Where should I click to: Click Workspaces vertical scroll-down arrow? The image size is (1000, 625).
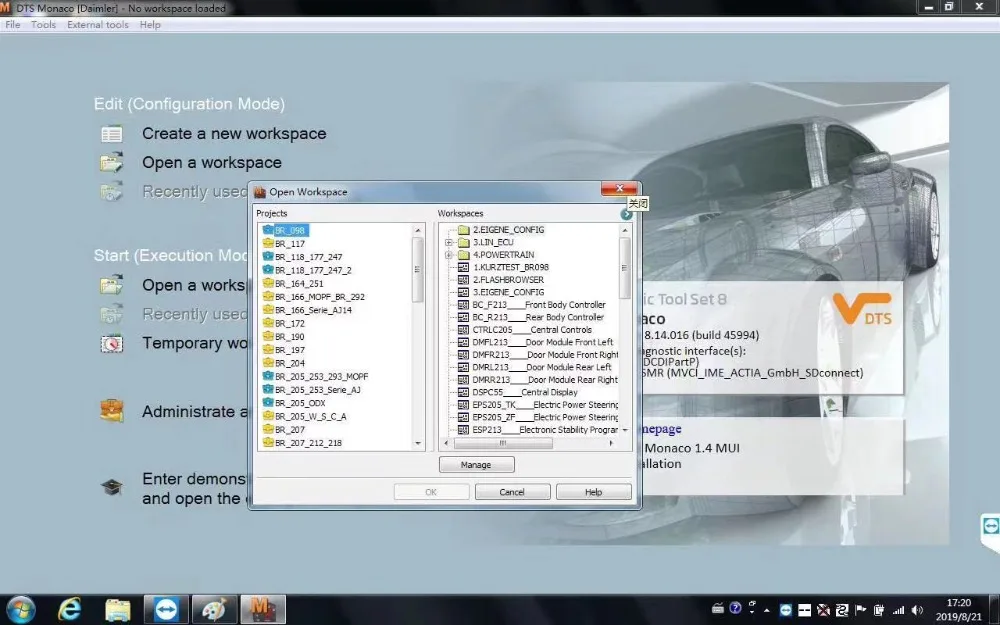tap(625, 430)
